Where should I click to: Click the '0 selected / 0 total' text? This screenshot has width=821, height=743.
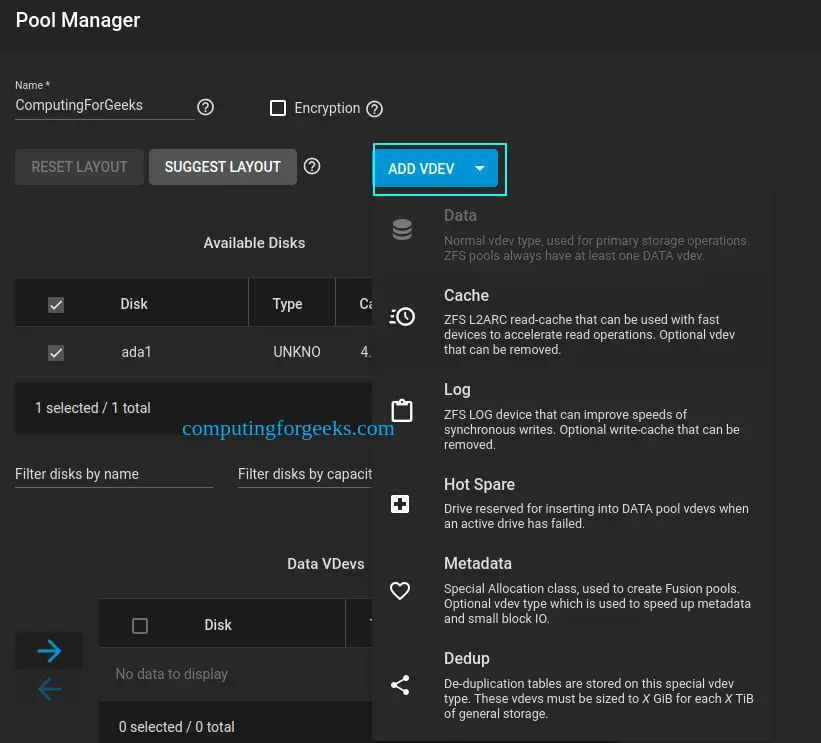(176, 727)
